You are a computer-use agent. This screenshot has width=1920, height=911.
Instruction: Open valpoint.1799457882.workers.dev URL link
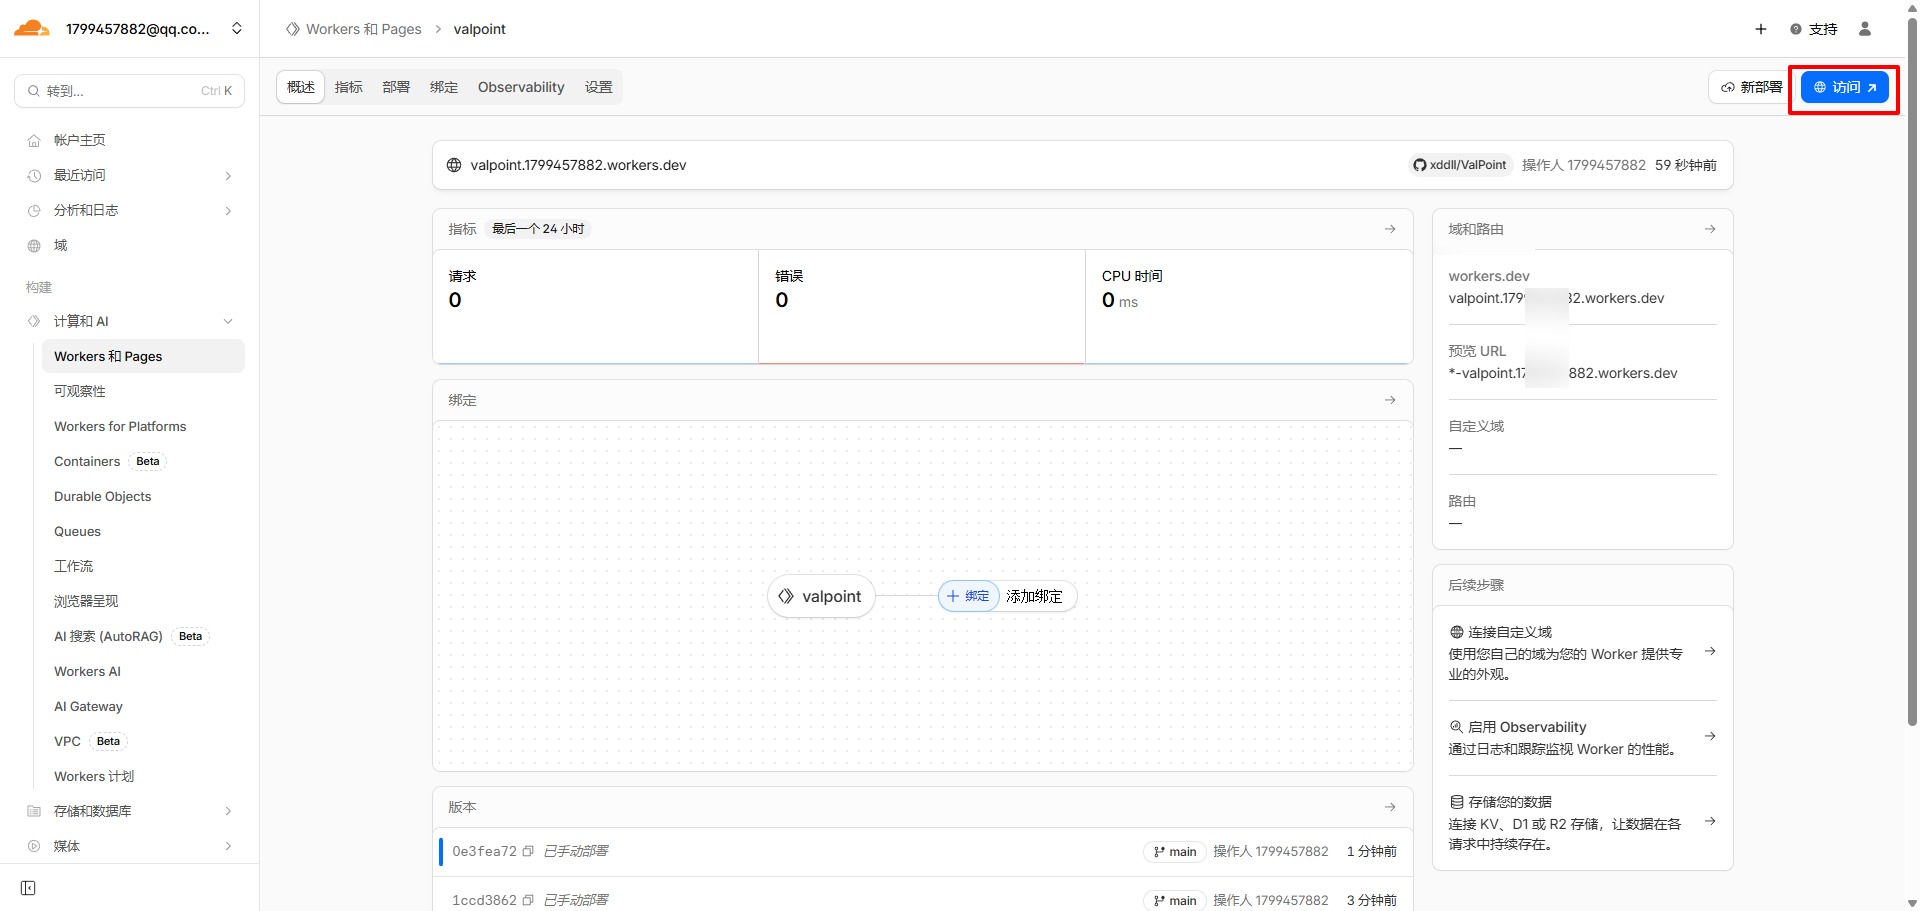(578, 165)
